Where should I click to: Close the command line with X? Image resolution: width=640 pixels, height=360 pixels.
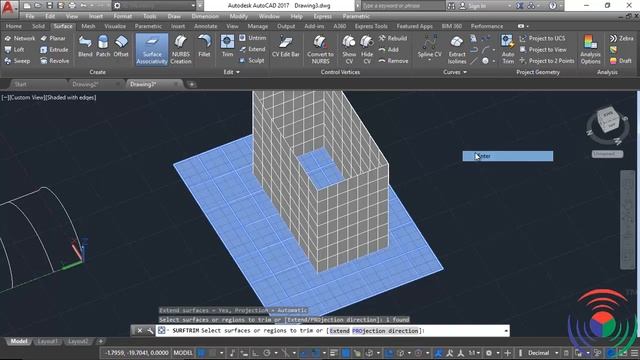140,331
